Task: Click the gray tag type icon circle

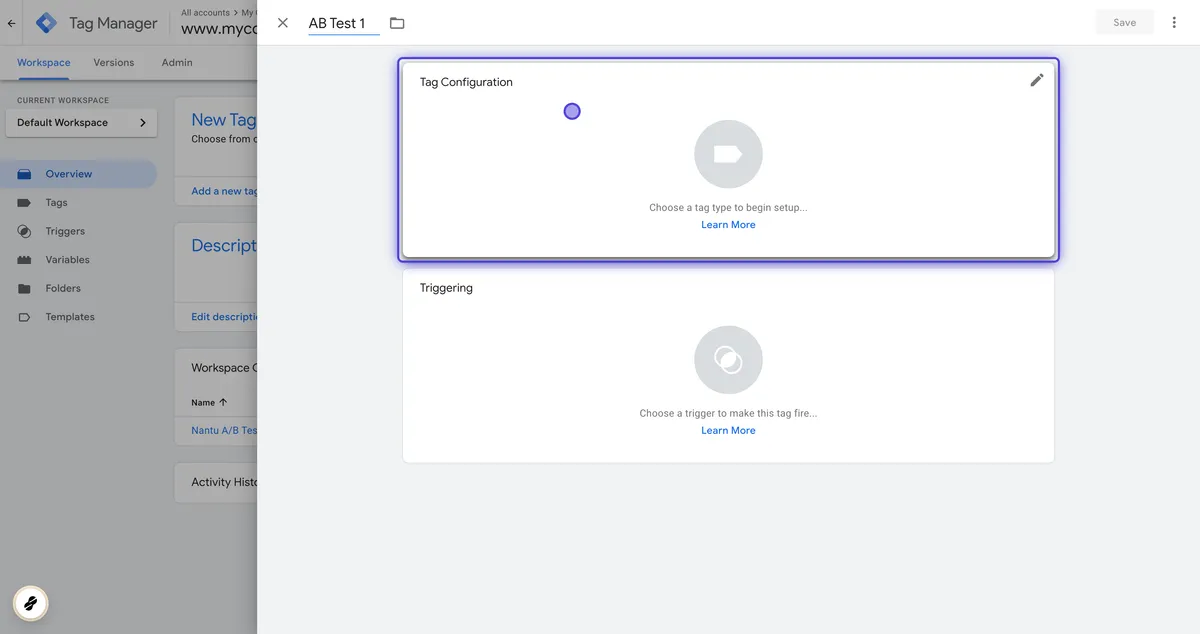Action: point(728,154)
